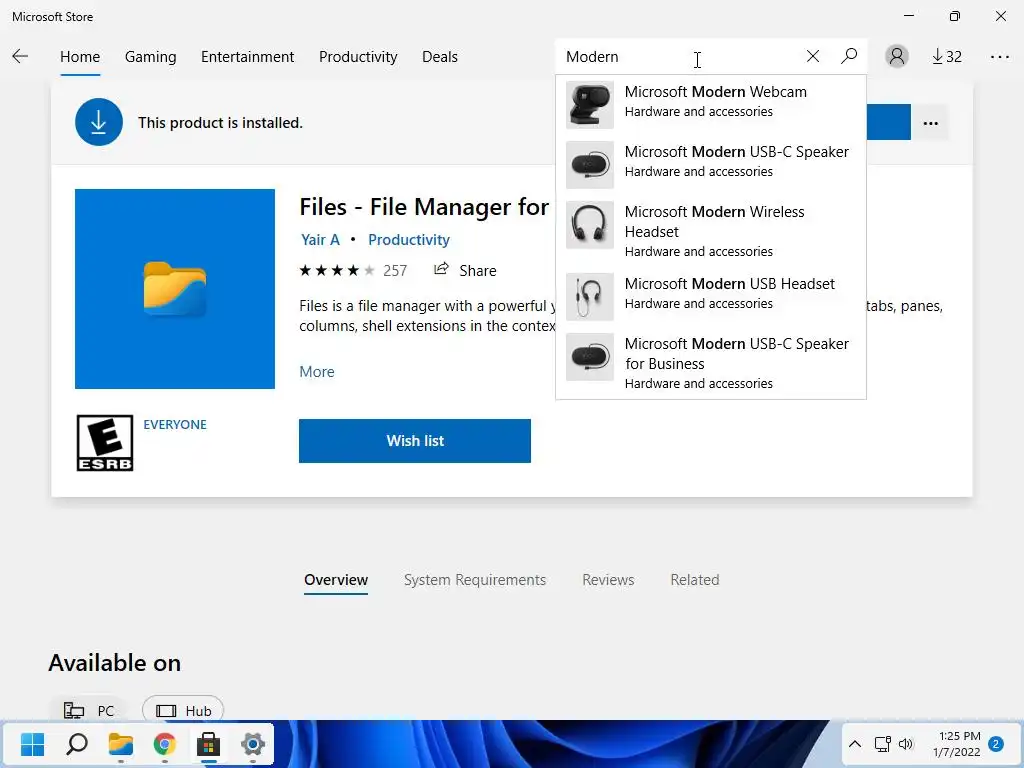Open the Productivity category link
The image size is (1024, 768).
(x=409, y=240)
